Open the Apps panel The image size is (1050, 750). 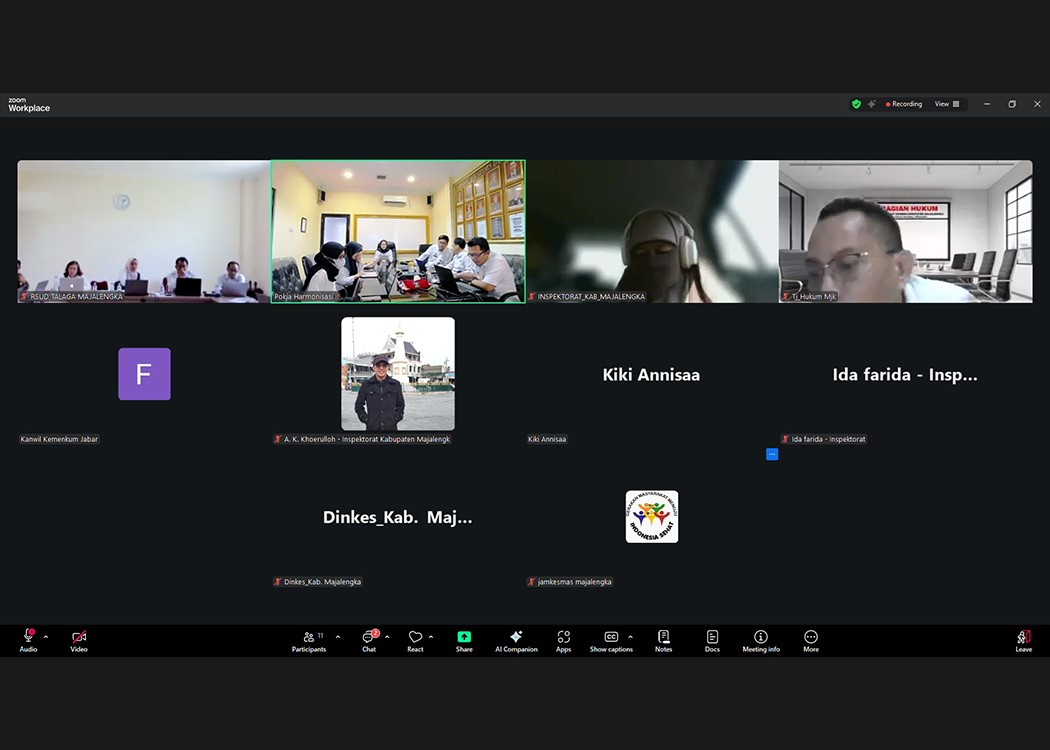click(x=564, y=640)
